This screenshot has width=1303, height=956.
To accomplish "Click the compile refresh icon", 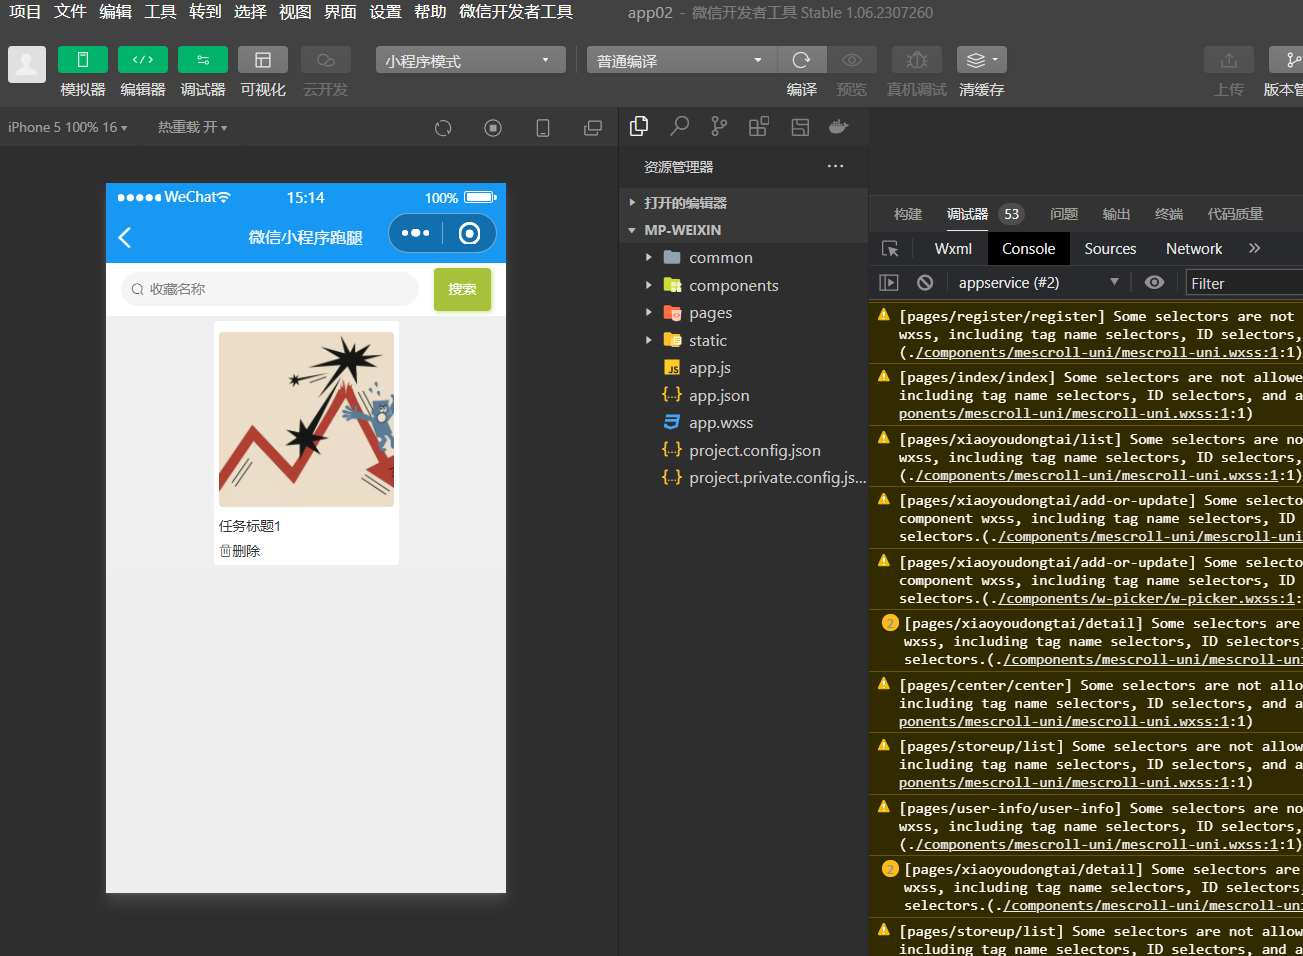I will pos(801,60).
